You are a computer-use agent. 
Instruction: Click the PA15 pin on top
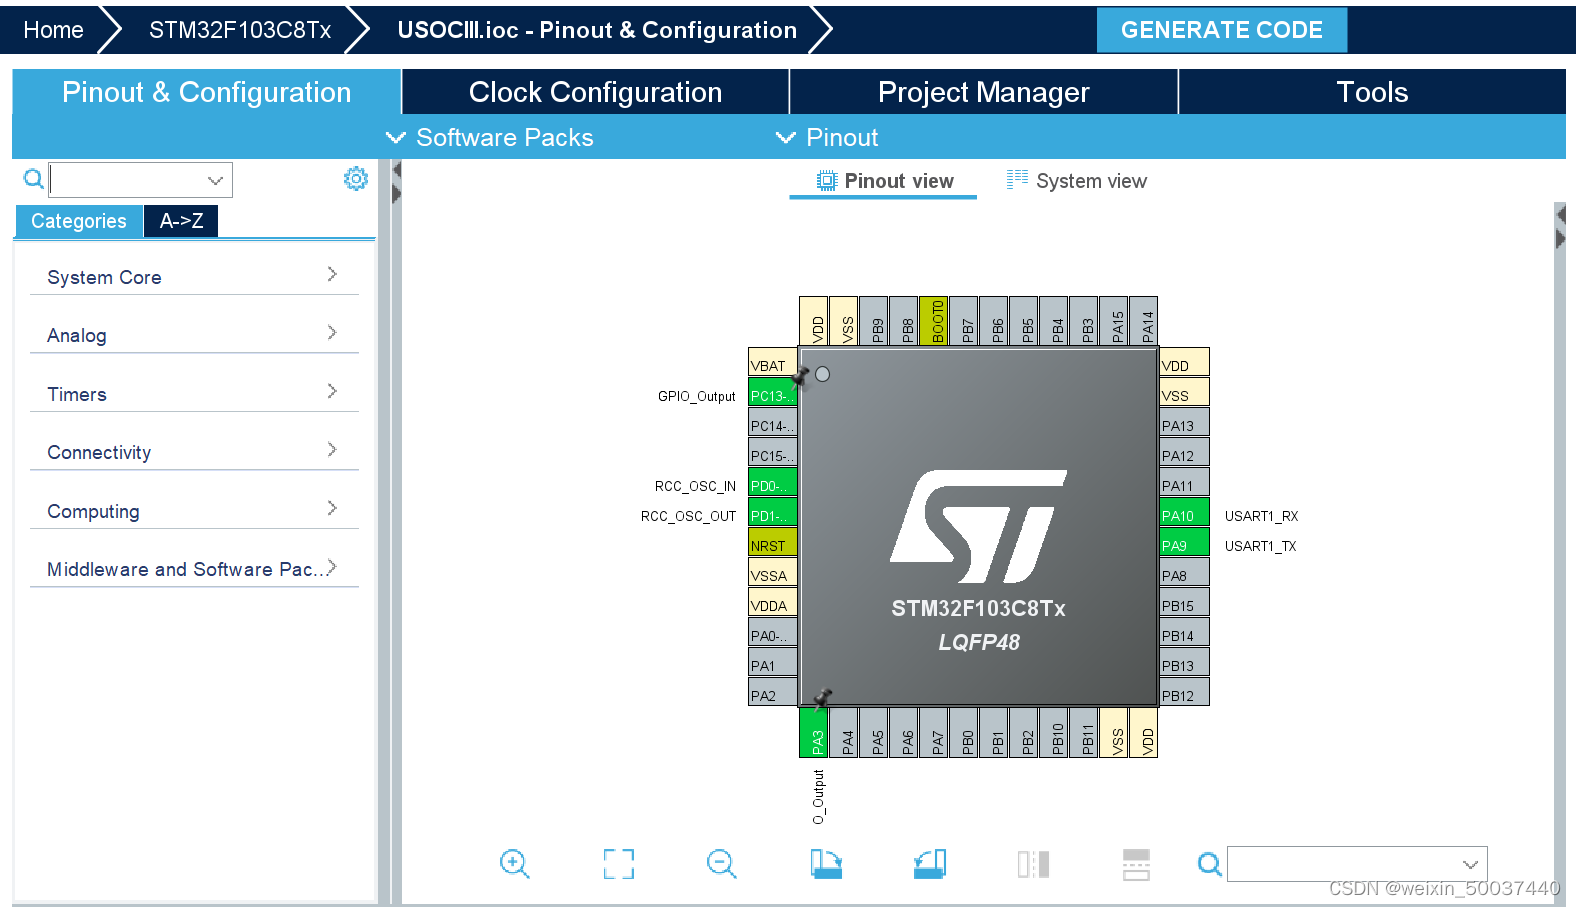[x=1114, y=321]
